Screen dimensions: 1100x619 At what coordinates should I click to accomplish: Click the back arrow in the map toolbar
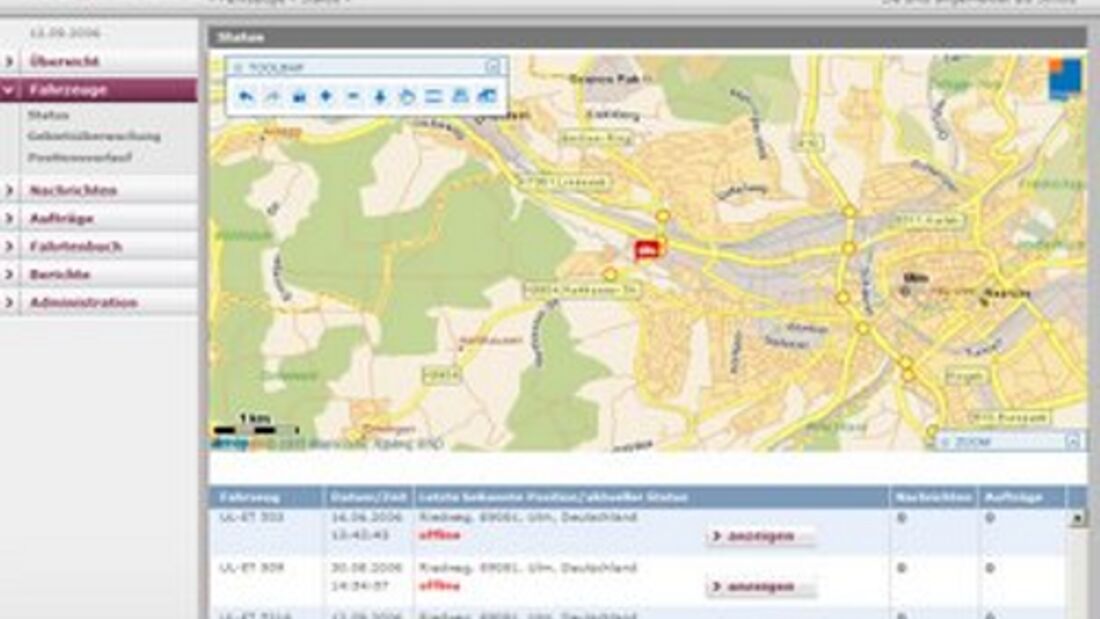246,97
